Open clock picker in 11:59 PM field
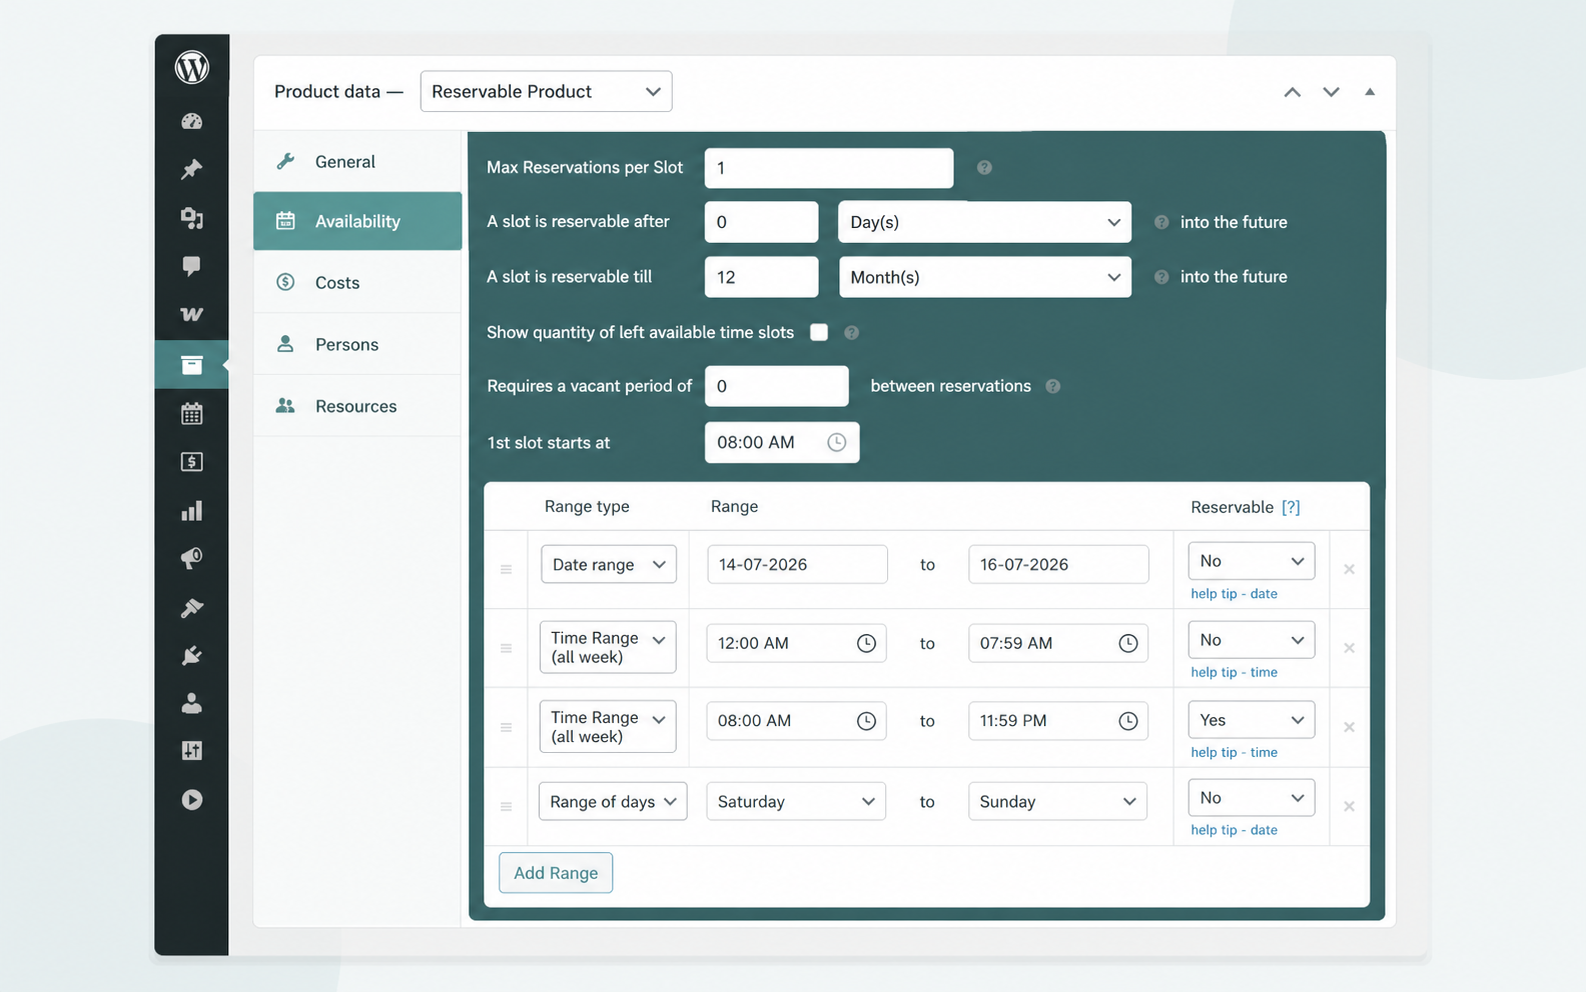The image size is (1586, 992). (1128, 721)
